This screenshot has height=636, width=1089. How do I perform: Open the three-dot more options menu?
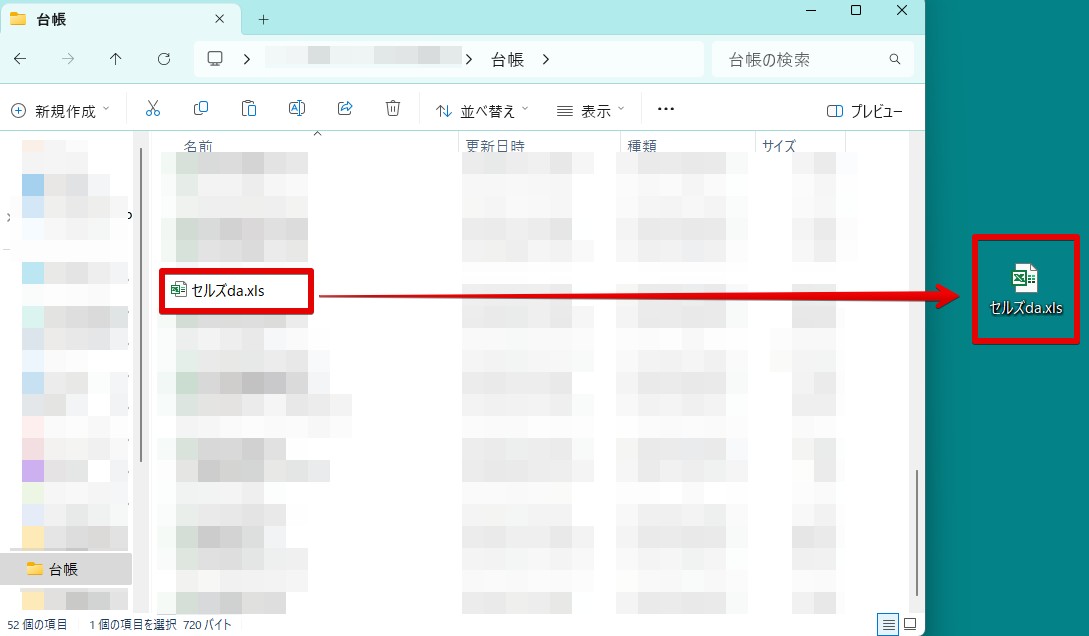click(x=665, y=109)
